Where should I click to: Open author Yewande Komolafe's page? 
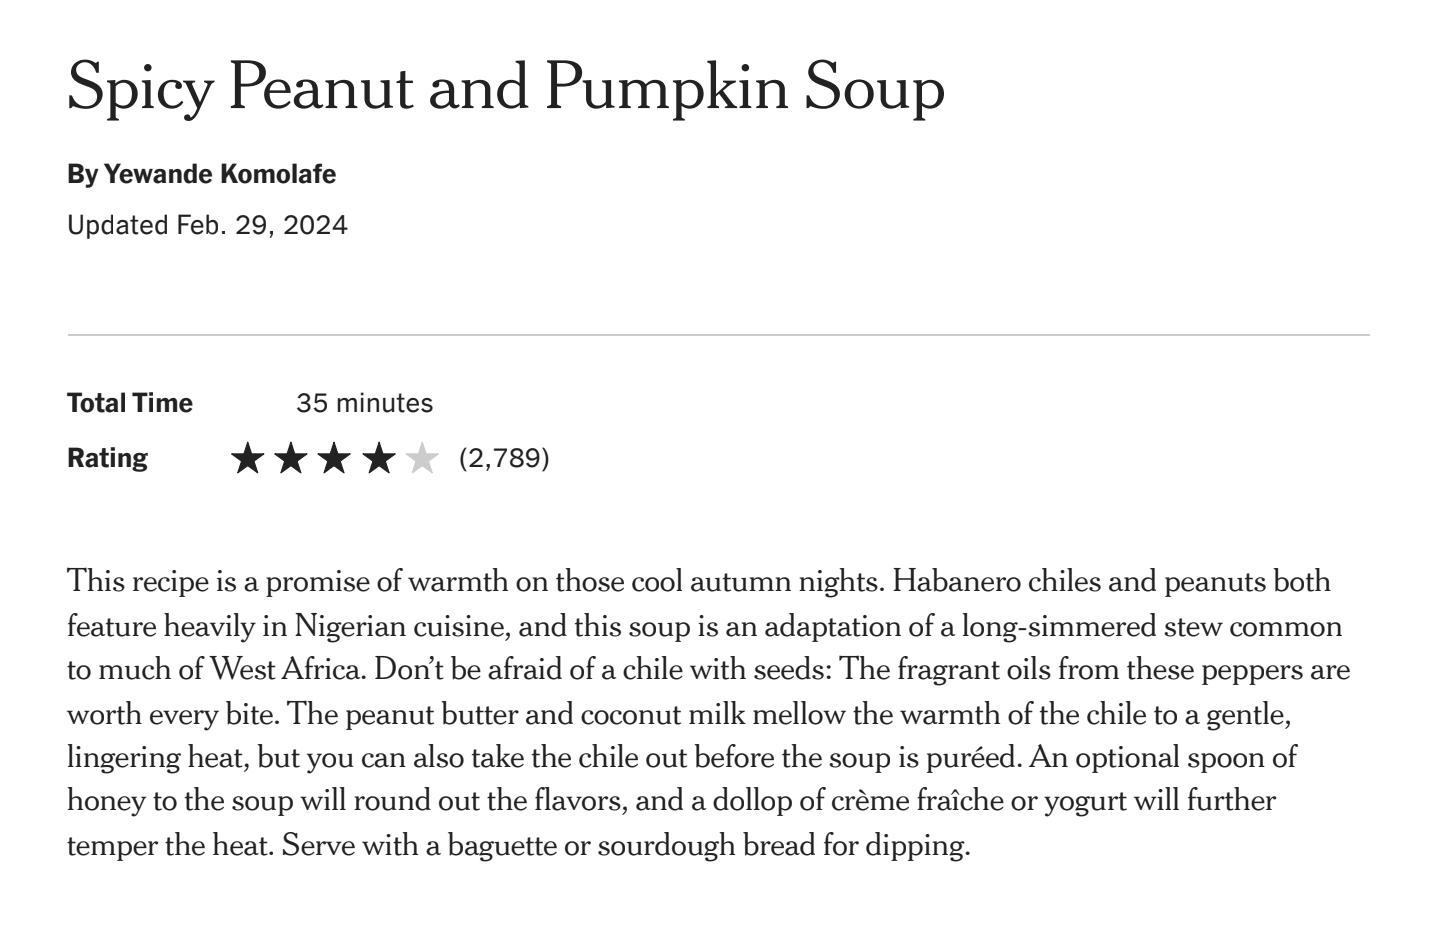[220, 174]
